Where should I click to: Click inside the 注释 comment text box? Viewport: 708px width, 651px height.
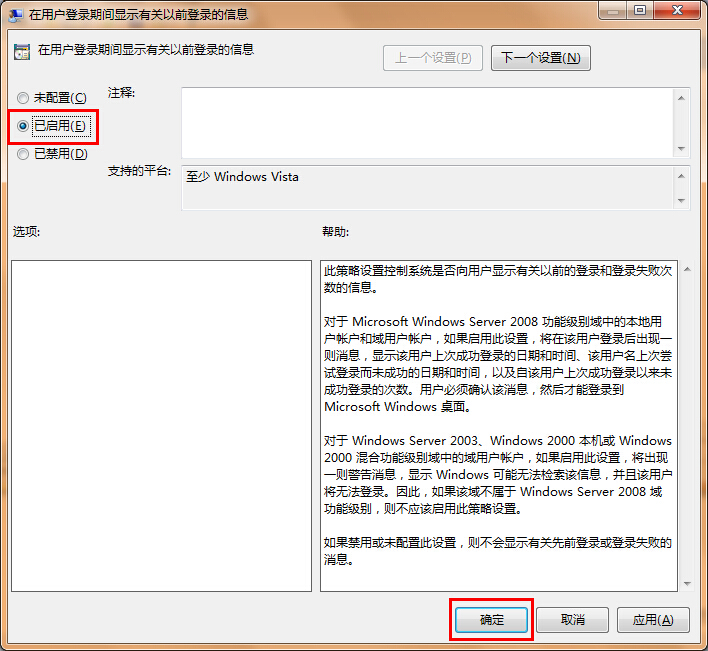pos(427,123)
